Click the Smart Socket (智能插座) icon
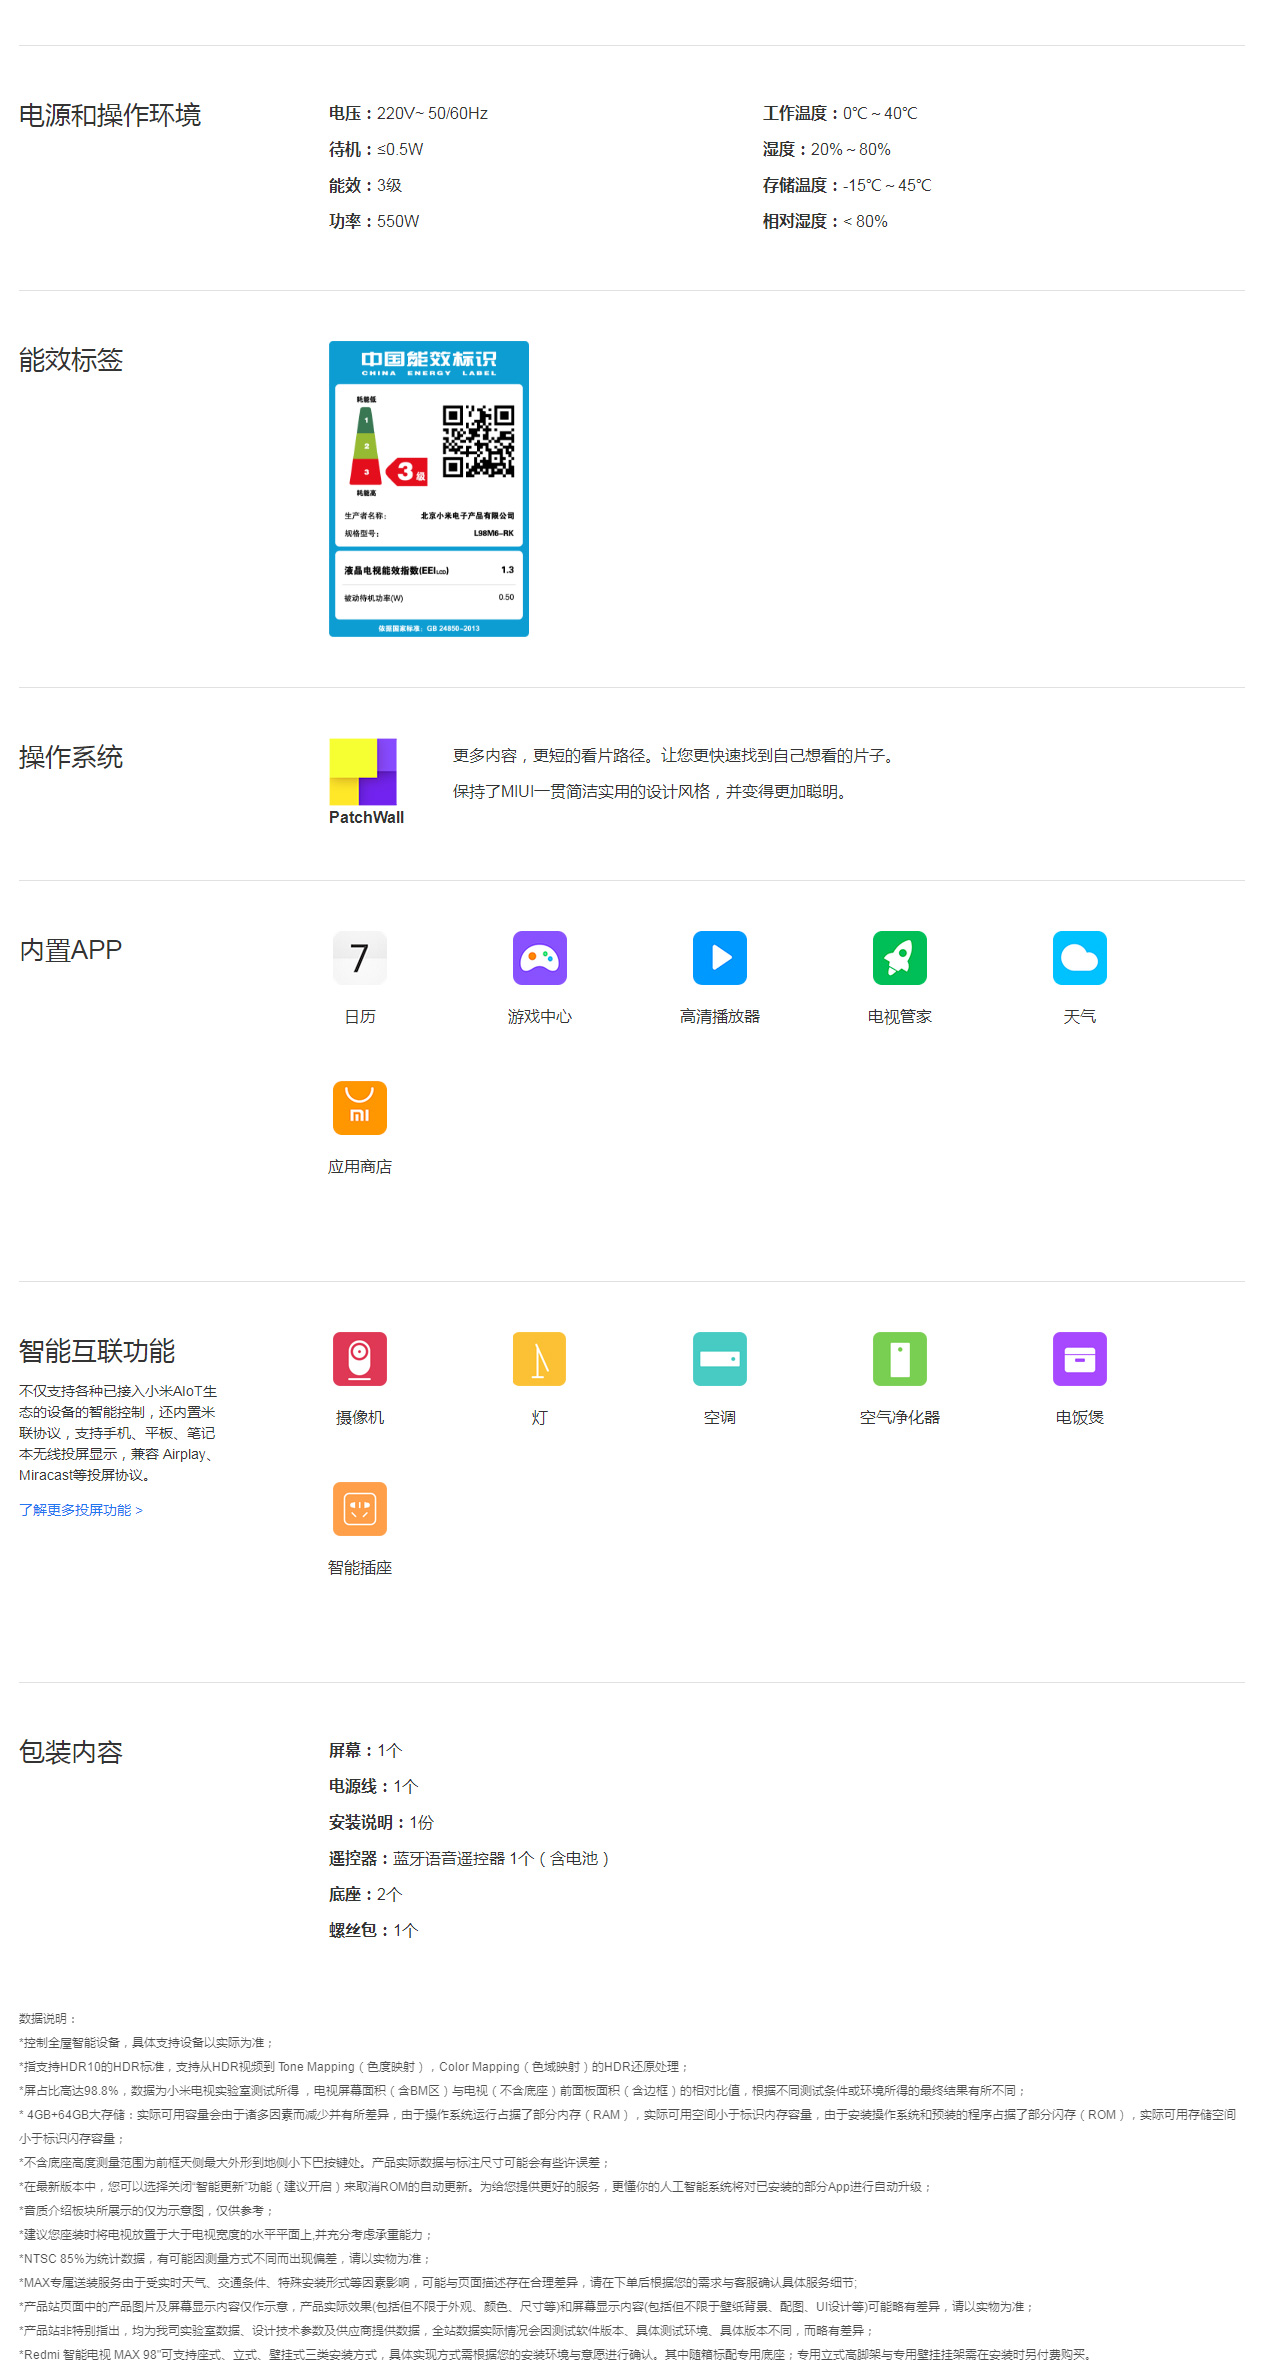The height and width of the screenshot is (2370, 1263). (360, 1509)
